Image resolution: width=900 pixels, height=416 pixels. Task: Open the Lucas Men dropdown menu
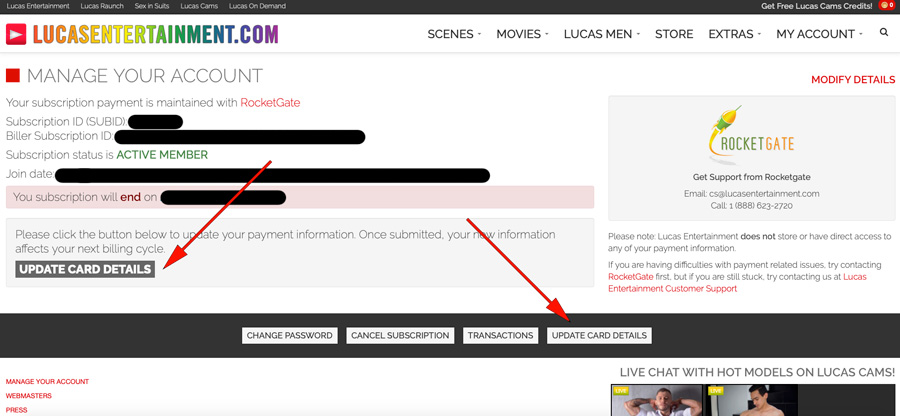602,34
